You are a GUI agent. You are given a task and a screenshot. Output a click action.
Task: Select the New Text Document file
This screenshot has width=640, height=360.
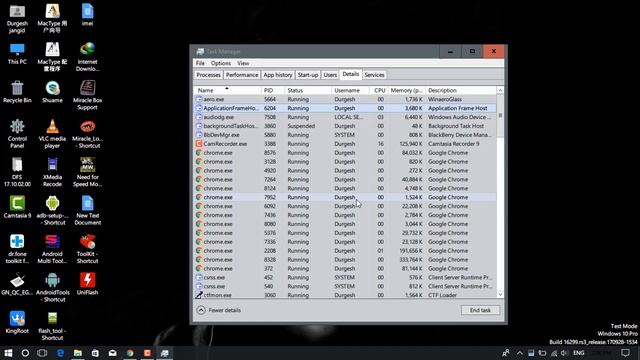87,211
